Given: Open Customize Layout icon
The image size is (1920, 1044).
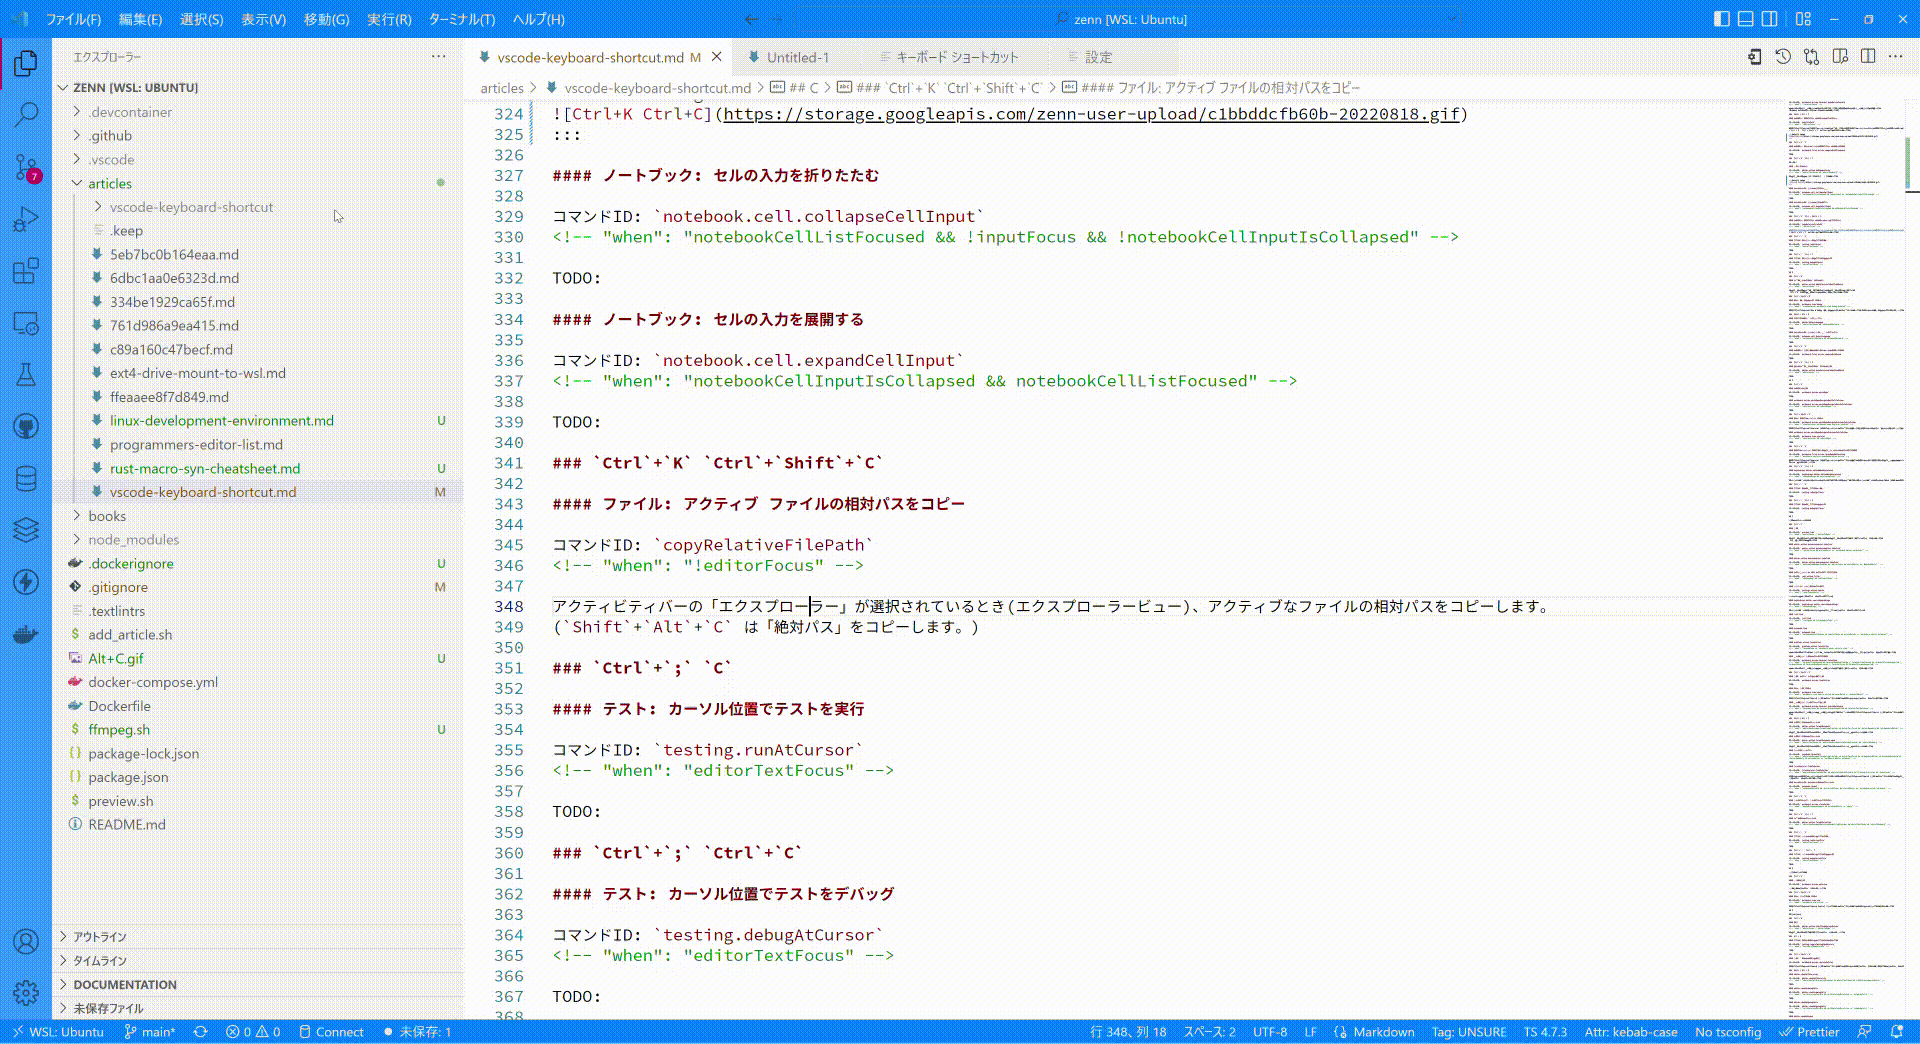Looking at the screenshot, I should point(1803,19).
